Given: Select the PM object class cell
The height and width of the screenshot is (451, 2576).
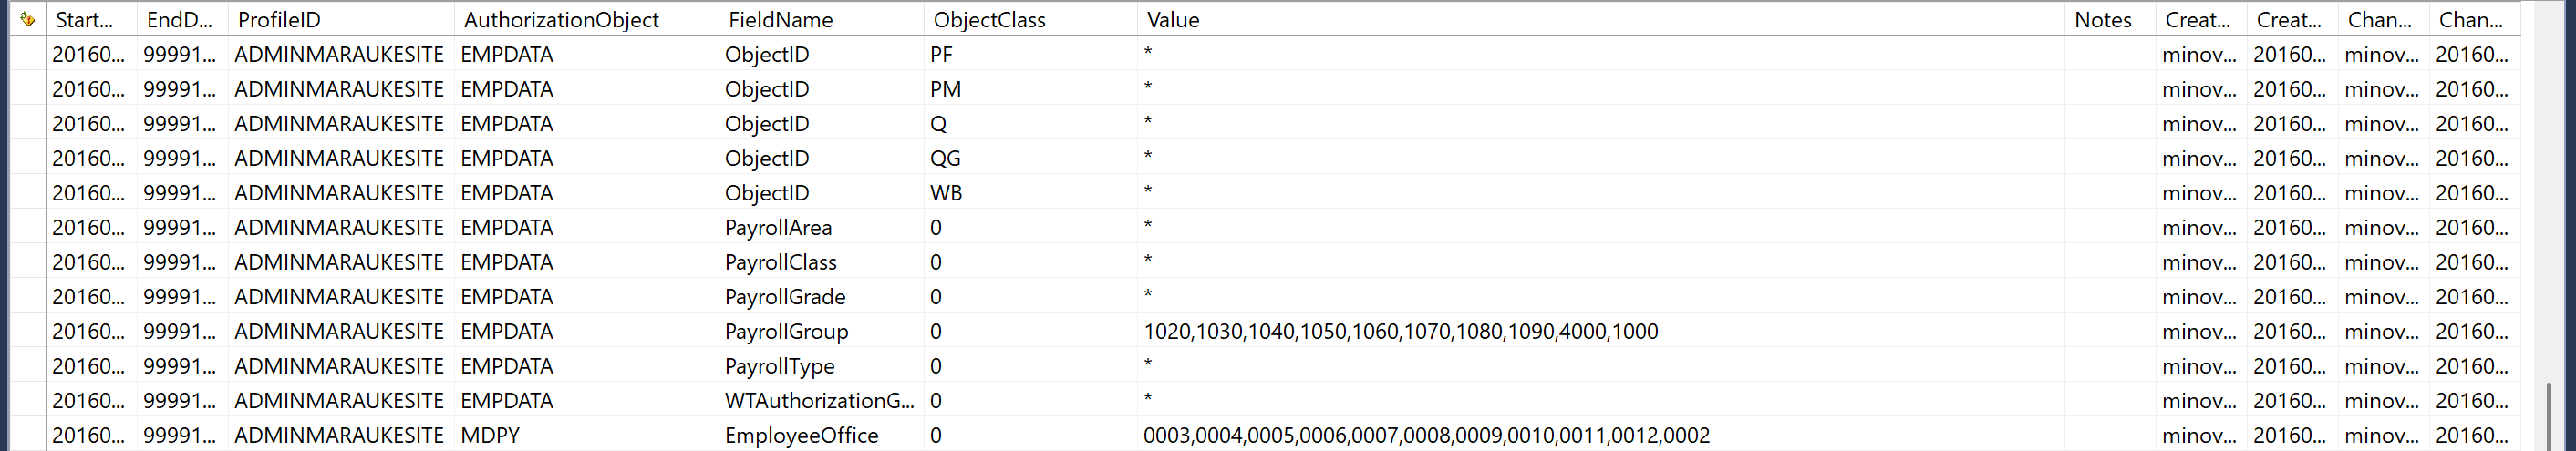Looking at the screenshot, I should click(x=945, y=90).
